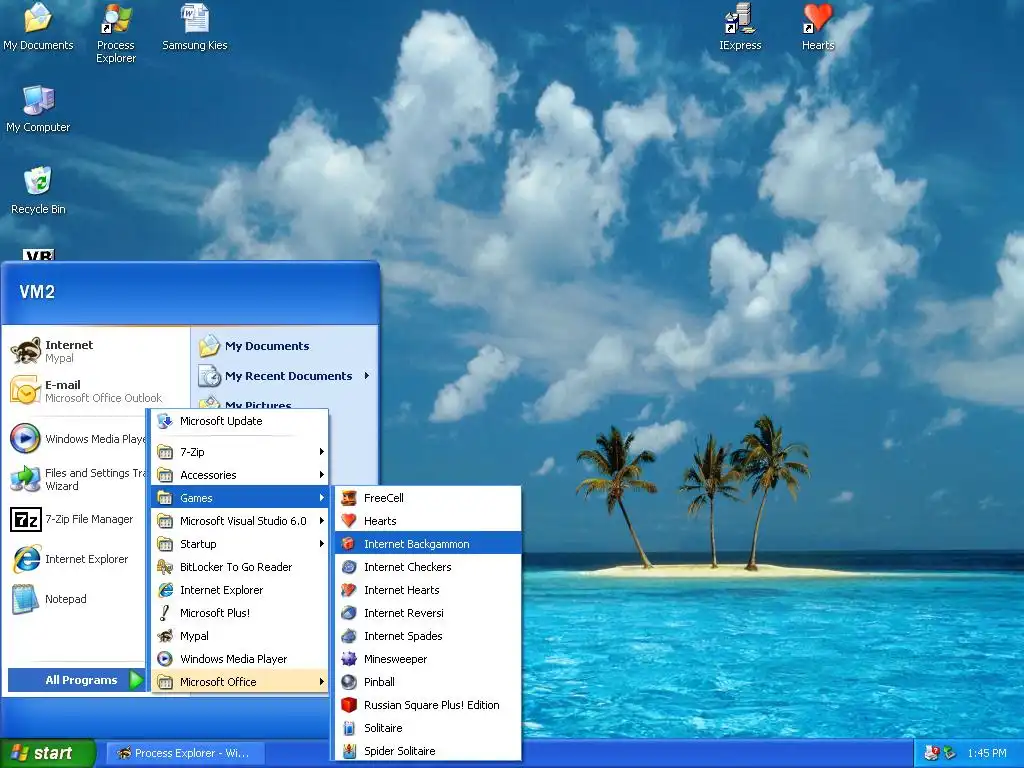
Task: Start Internet Checkers game
Action: (x=428, y=567)
